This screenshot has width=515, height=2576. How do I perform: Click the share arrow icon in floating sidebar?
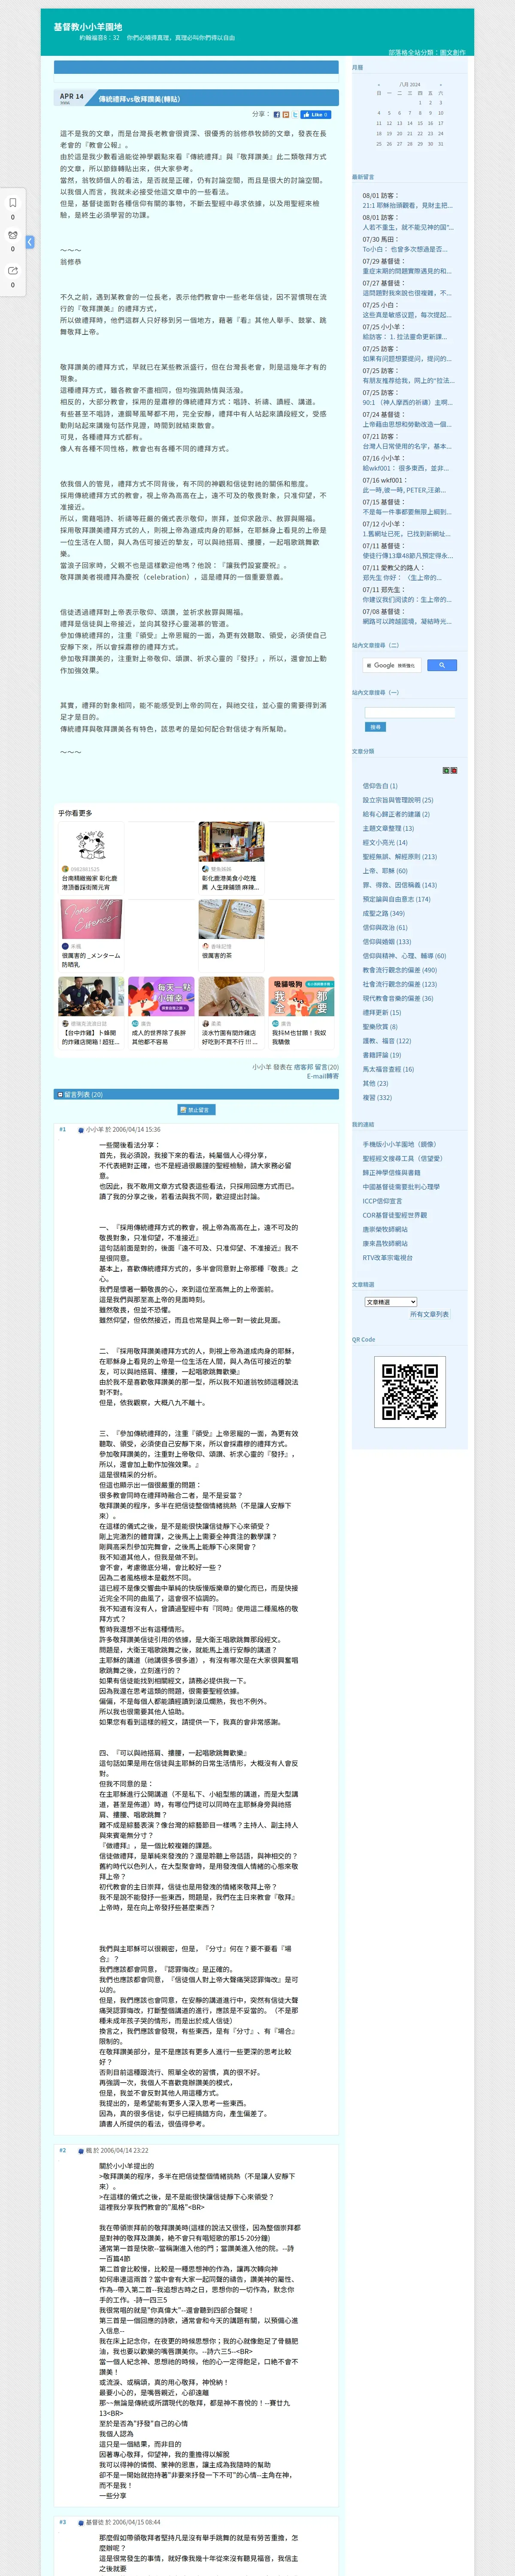pos(13,270)
